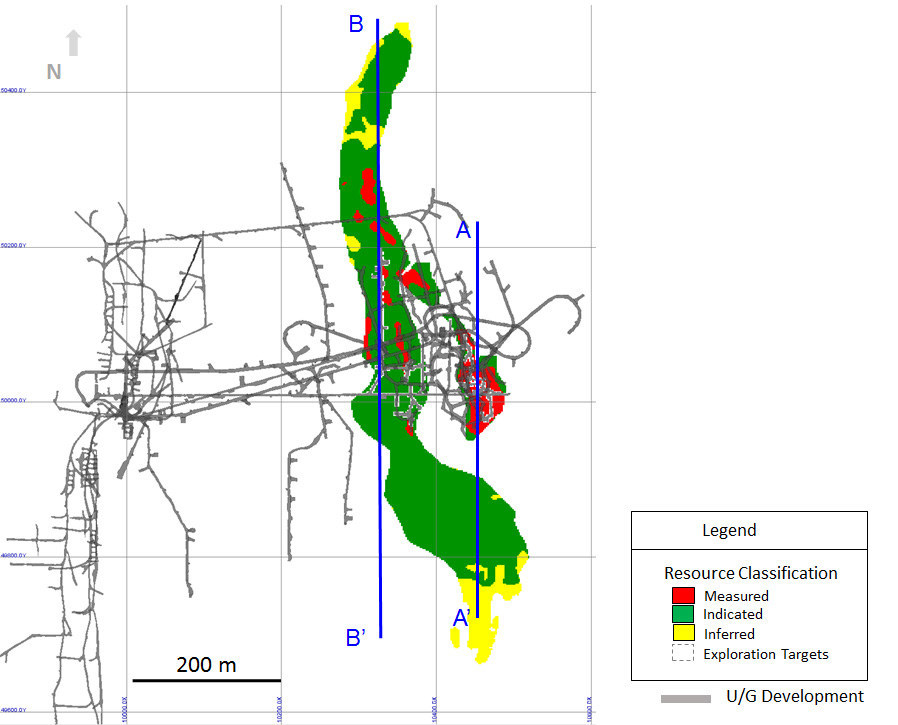Toggle the Indicated classification entry
This screenshot has height=725, width=898.
733,614
